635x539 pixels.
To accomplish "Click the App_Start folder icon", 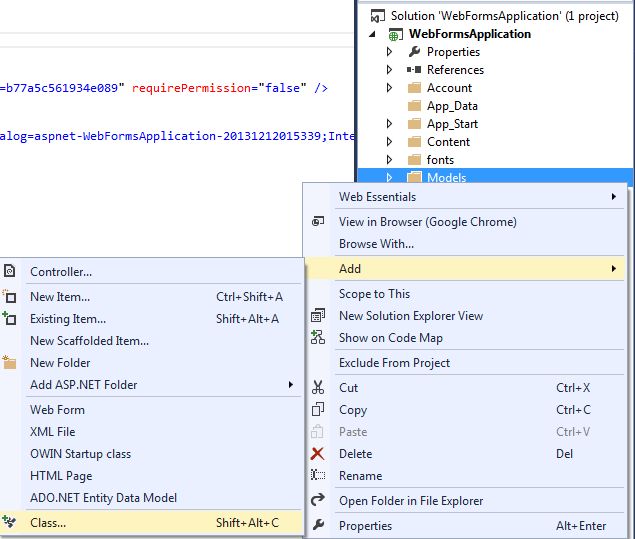I will tap(414, 124).
